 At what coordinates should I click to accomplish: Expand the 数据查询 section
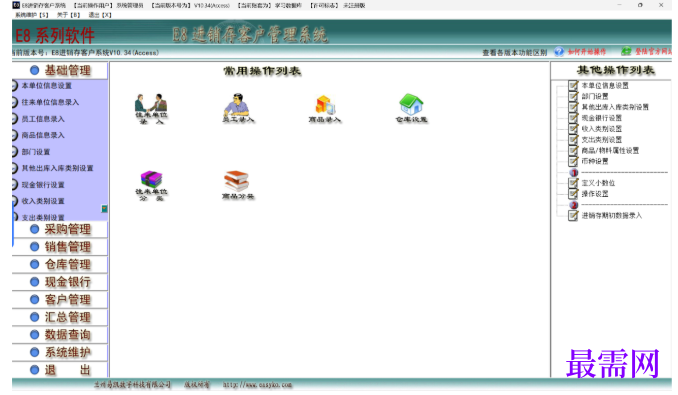[x=60, y=335]
